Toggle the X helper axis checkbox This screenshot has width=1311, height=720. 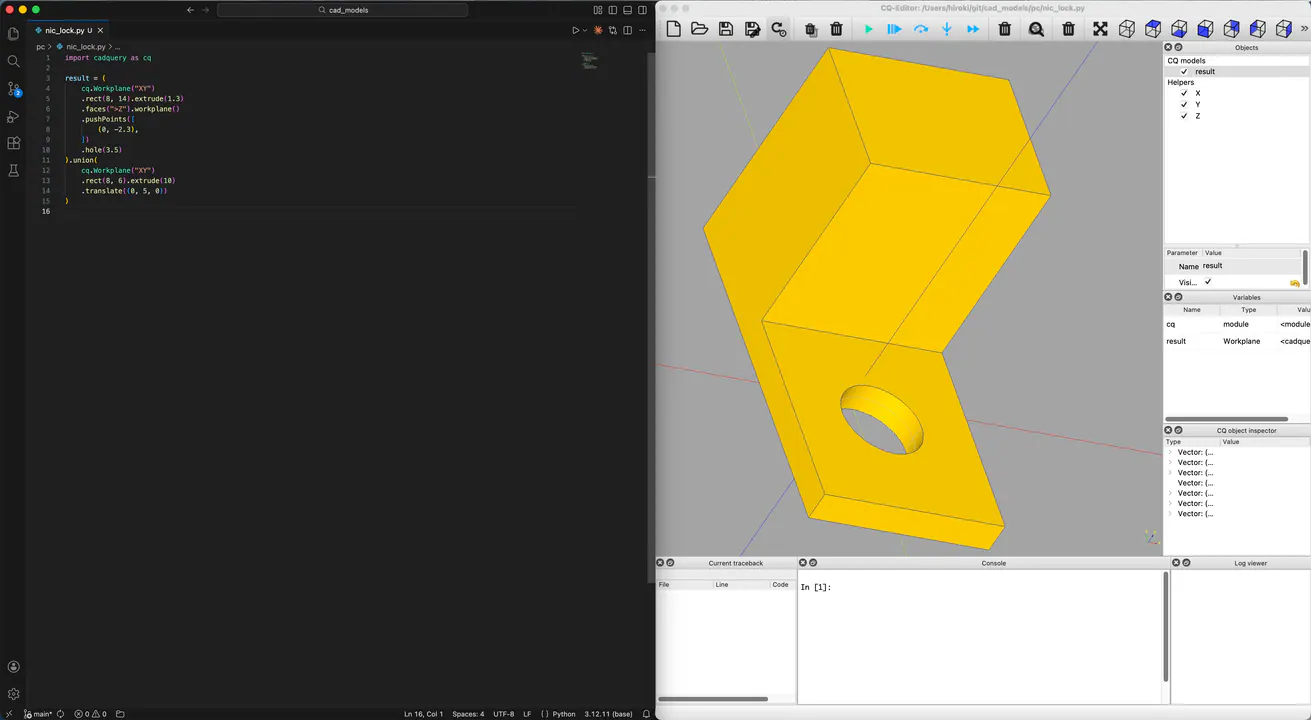pyautogui.click(x=1184, y=93)
